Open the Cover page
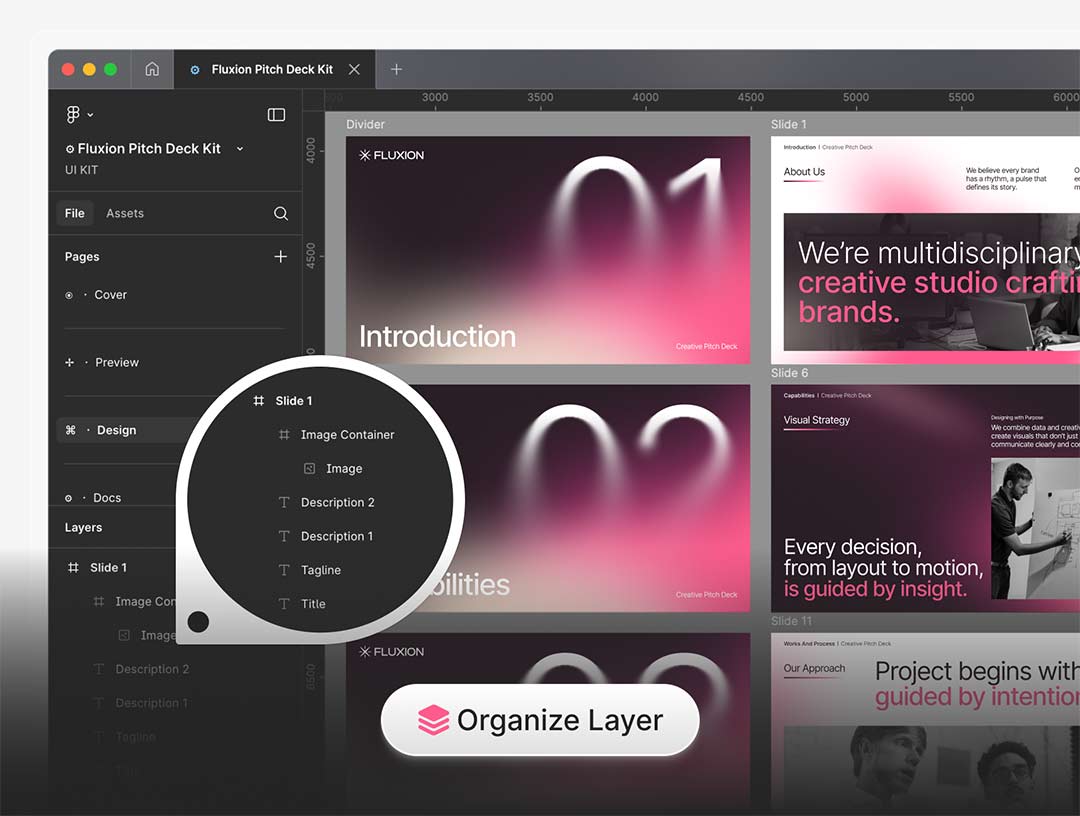The height and width of the screenshot is (816, 1080). pos(110,295)
